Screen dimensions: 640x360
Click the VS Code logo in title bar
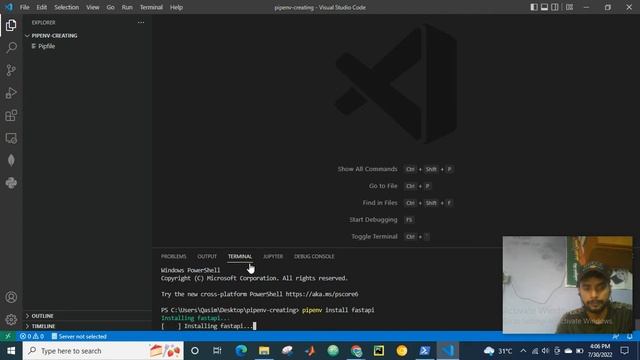(9, 7)
